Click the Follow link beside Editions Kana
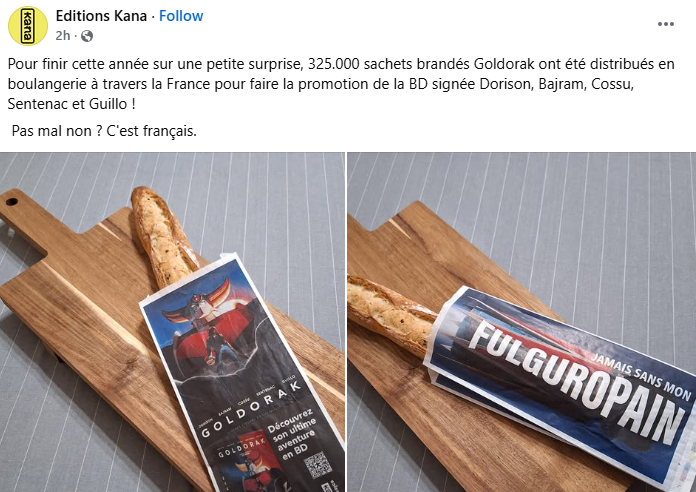696x492 pixels. (181, 16)
